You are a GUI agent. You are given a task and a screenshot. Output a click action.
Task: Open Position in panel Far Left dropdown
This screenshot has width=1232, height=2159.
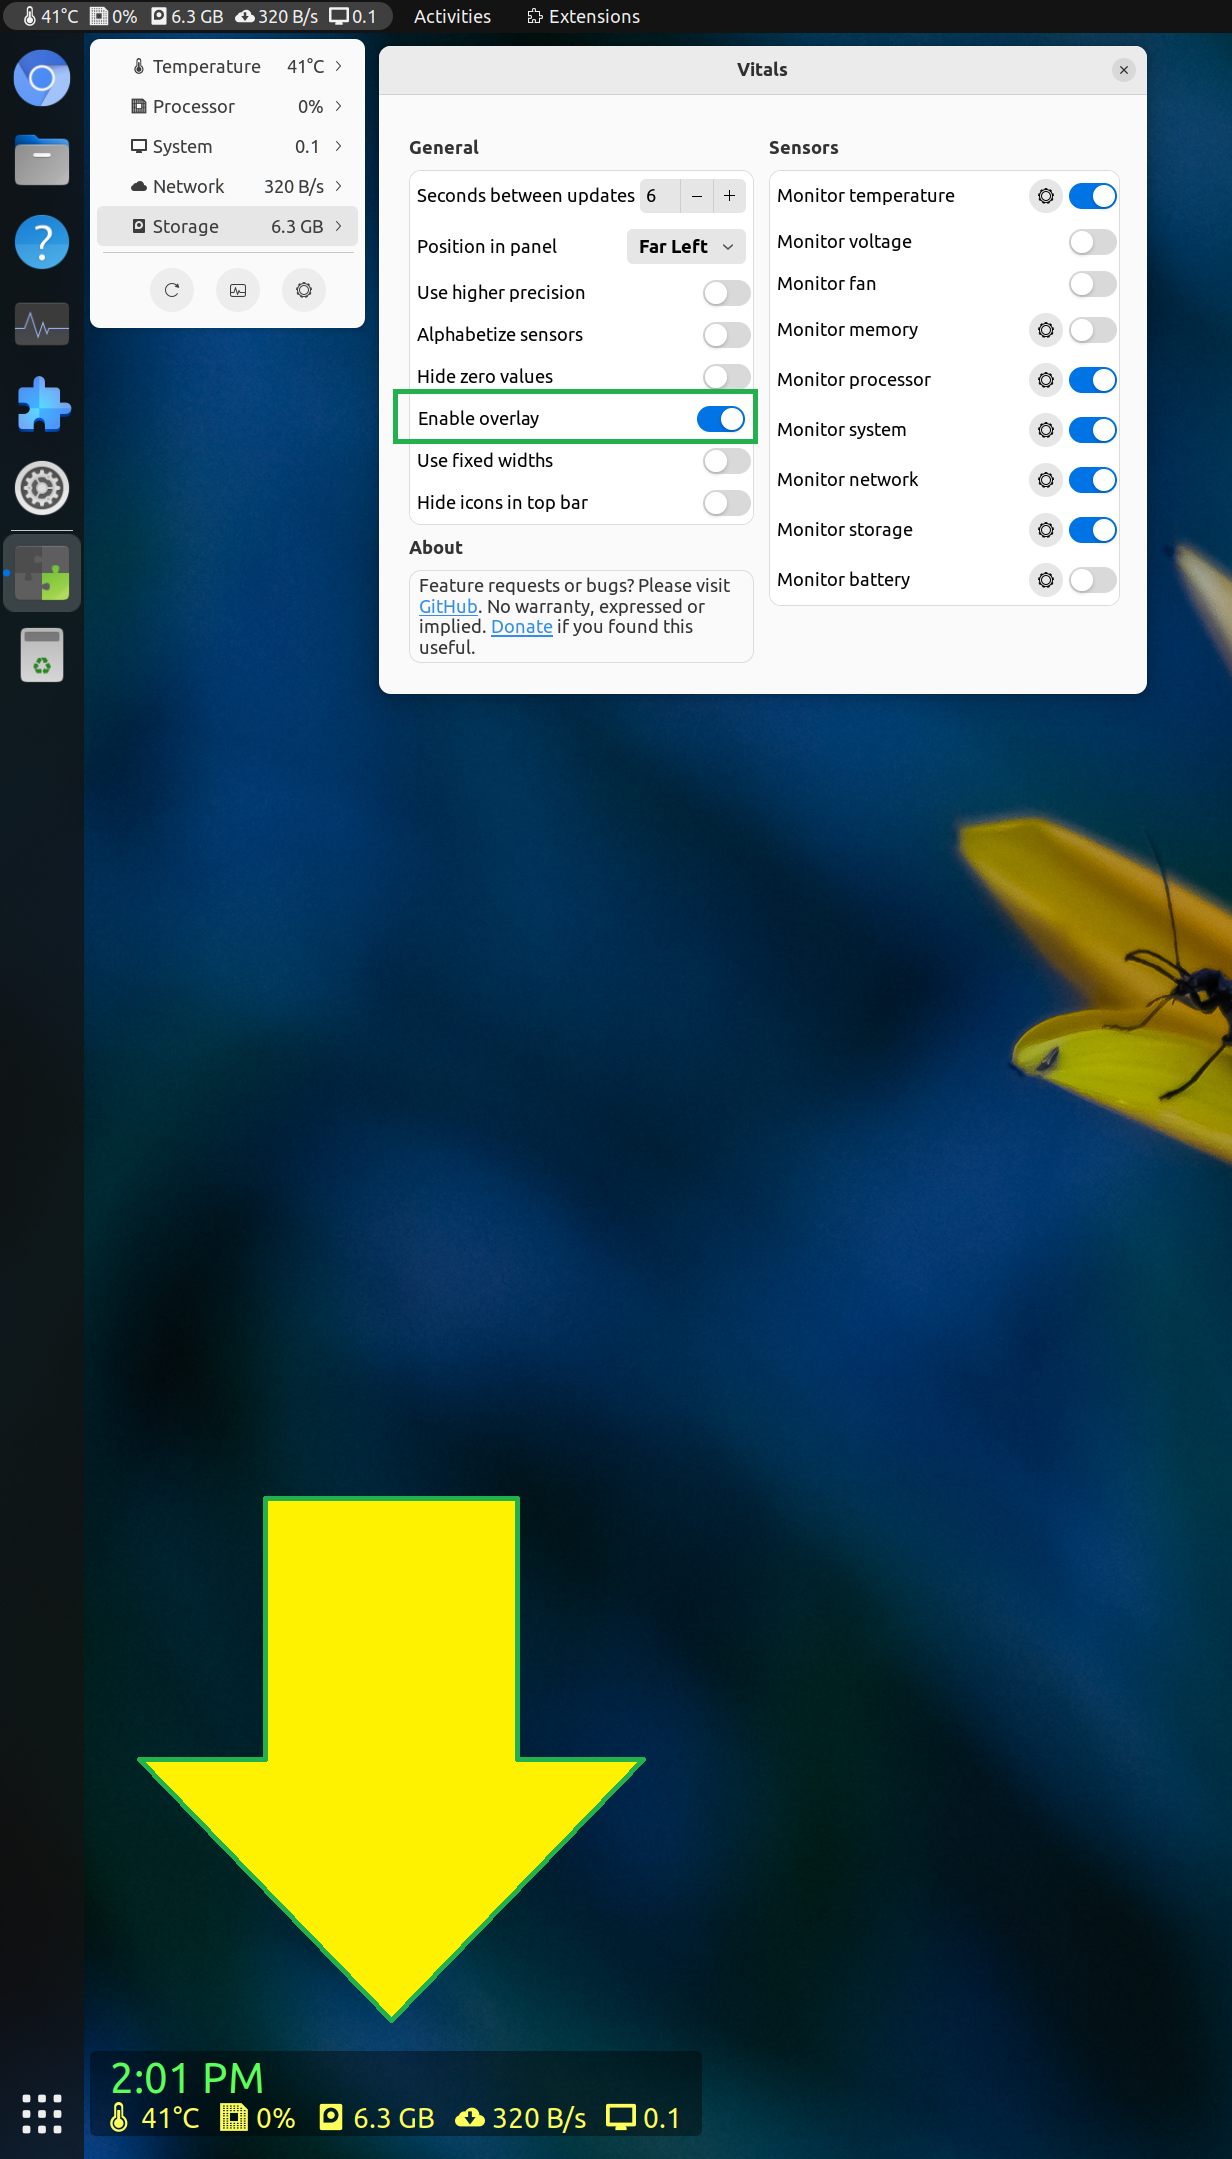pyautogui.click(x=686, y=247)
